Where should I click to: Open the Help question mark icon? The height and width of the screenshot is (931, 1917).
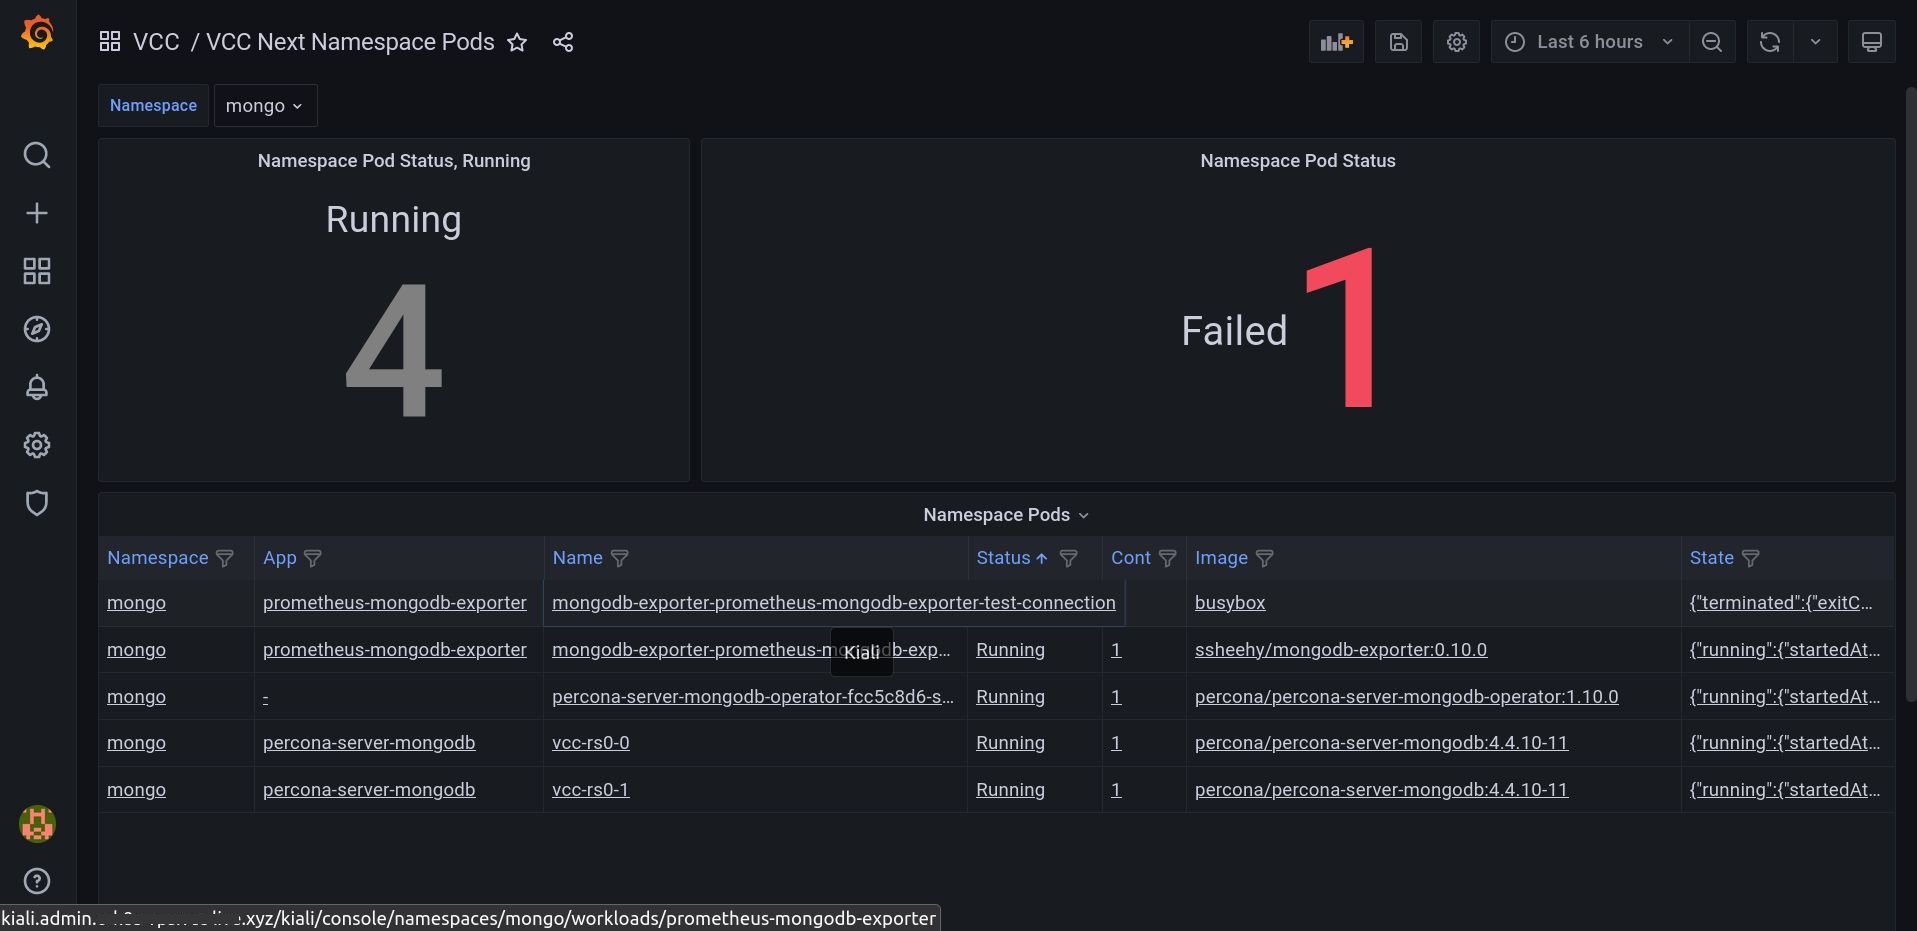click(37, 881)
